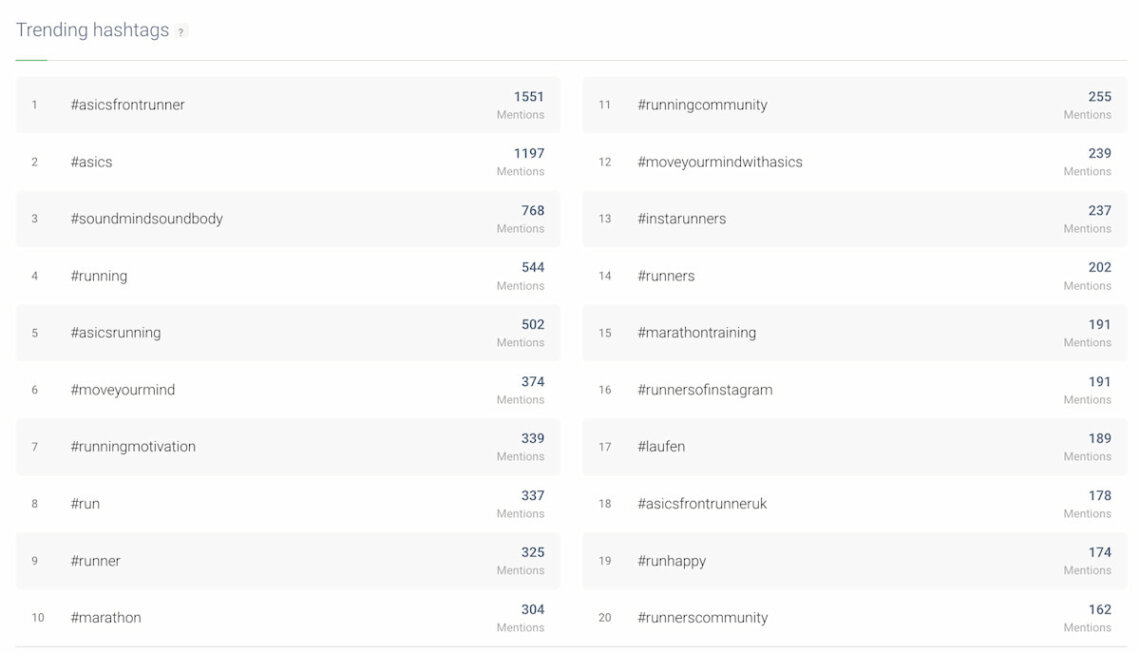Click the 1551 mentions count

[529, 97]
